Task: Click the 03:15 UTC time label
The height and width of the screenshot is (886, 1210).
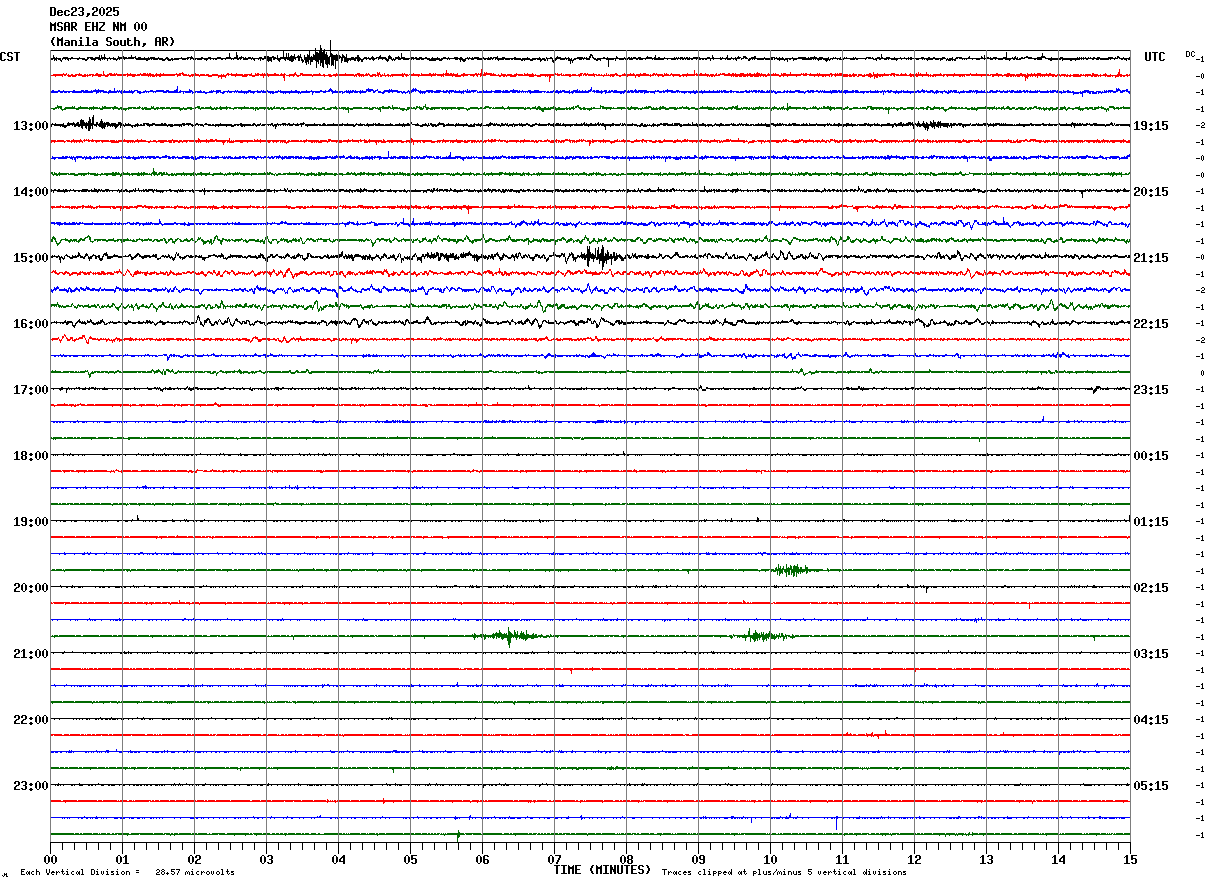Action: pos(1151,654)
